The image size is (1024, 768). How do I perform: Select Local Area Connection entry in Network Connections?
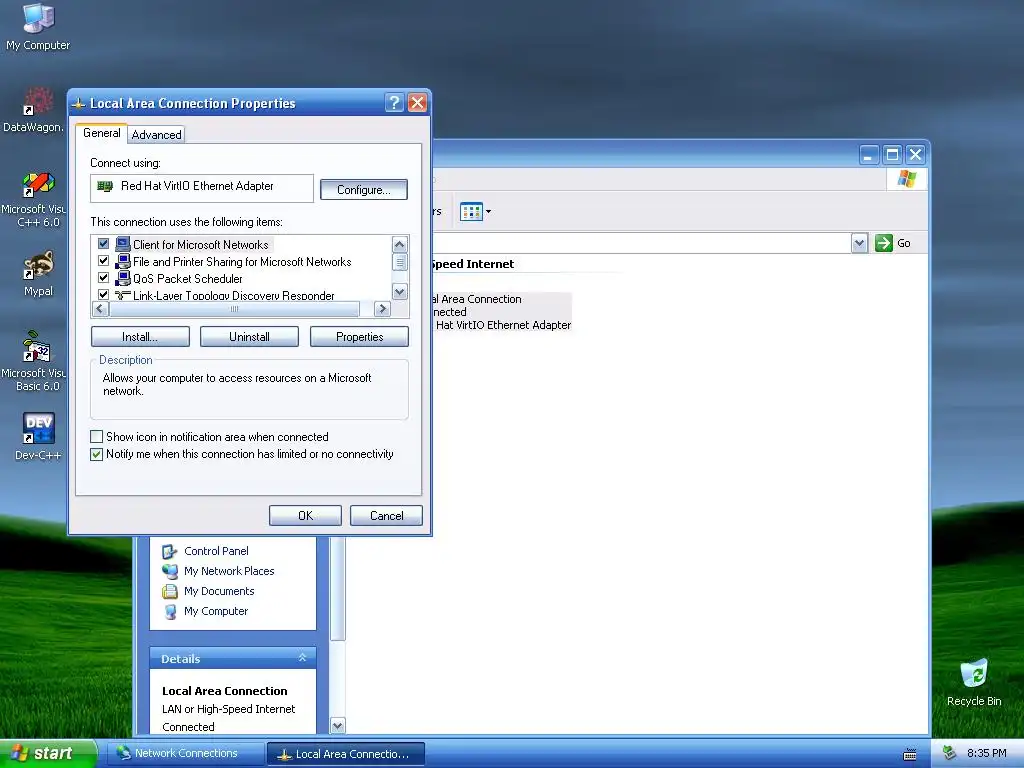500,312
